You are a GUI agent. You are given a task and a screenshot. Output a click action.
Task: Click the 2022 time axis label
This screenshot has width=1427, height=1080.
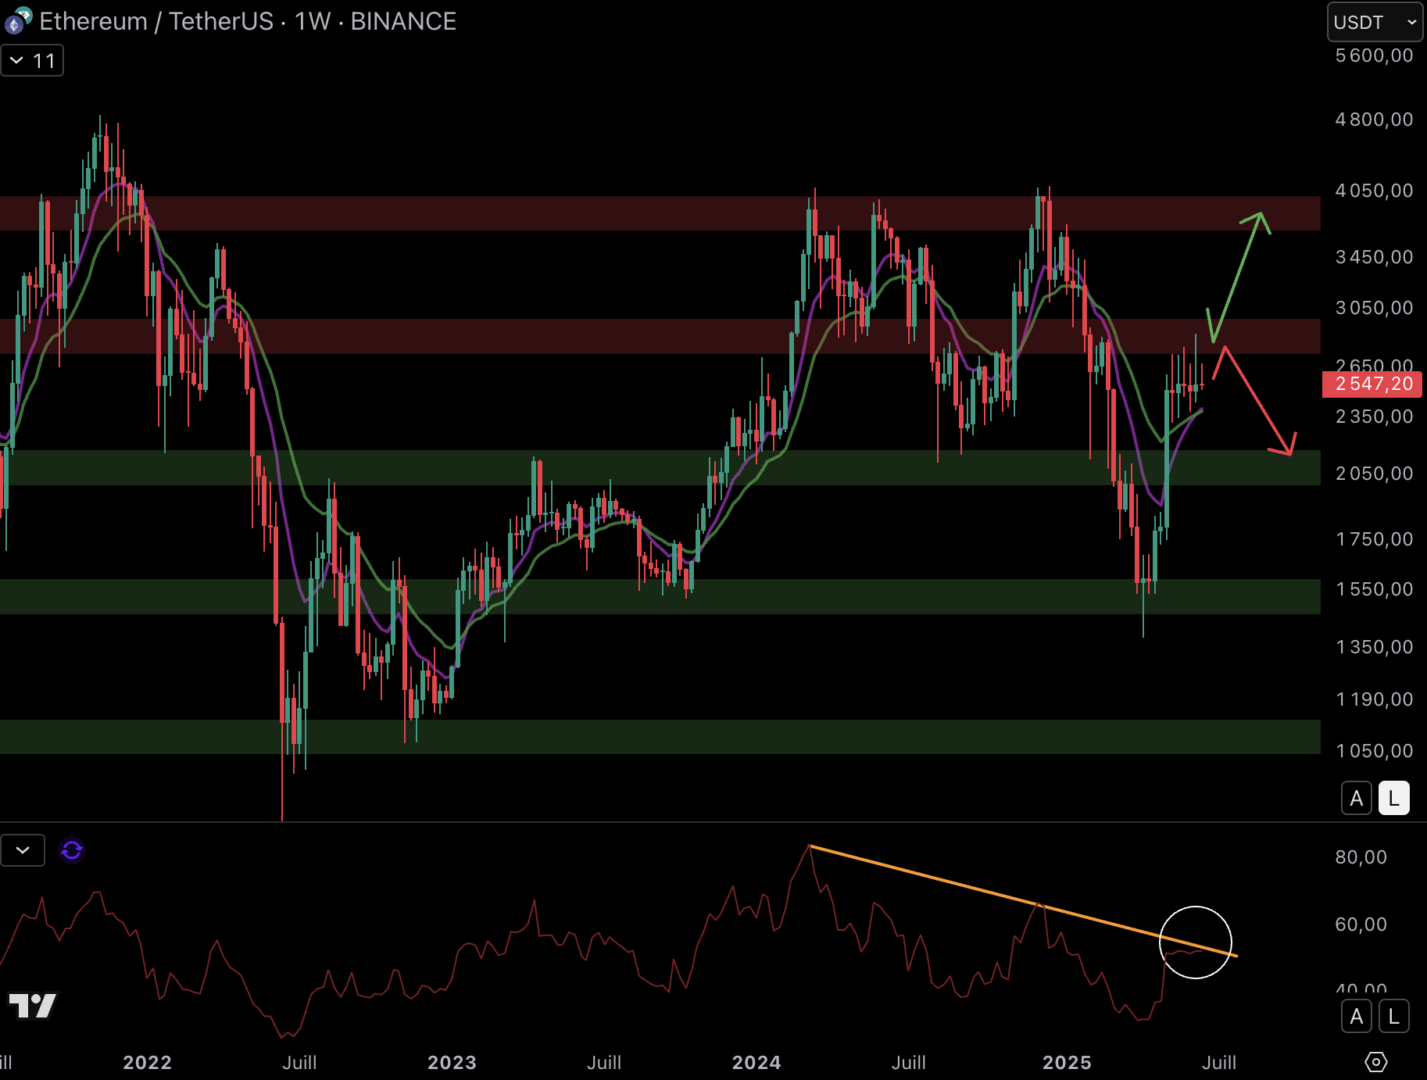(147, 1063)
